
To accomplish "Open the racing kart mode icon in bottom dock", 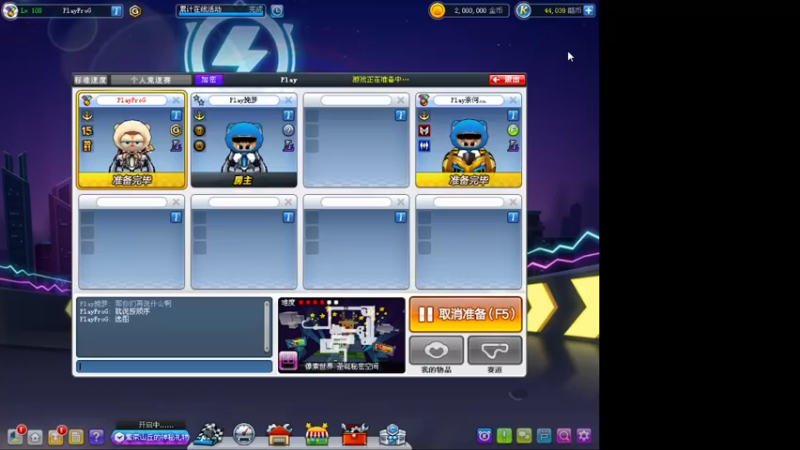I will click(209, 435).
